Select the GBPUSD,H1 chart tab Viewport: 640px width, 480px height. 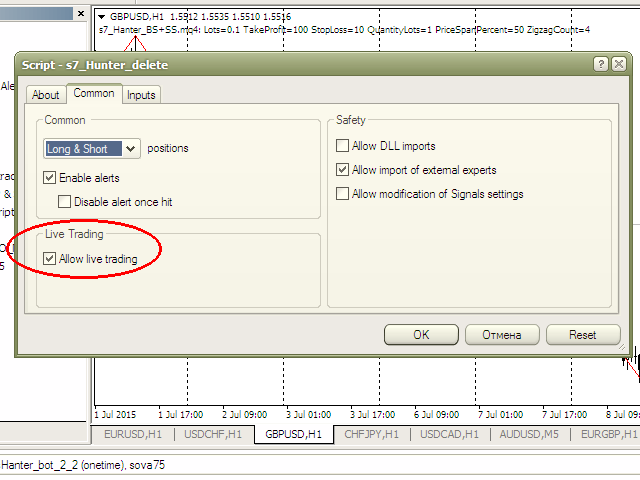click(293, 434)
